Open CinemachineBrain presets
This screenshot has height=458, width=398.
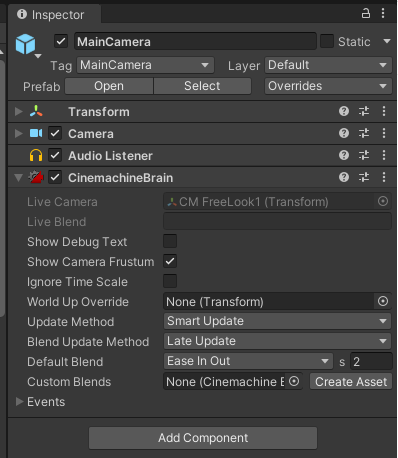(x=364, y=177)
